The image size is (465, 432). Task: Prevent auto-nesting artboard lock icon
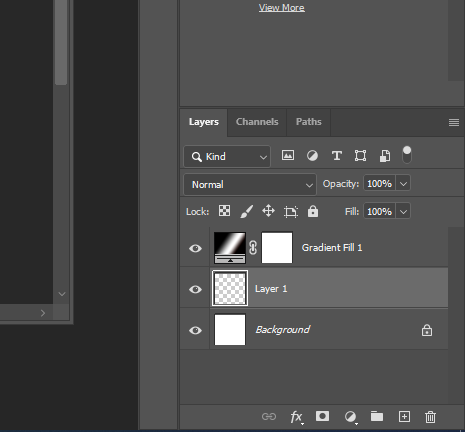click(291, 212)
